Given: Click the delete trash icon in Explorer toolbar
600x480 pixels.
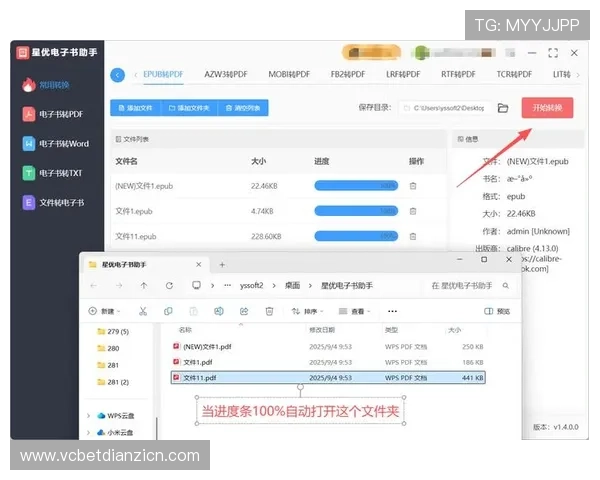Looking at the screenshot, I should point(269,311).
